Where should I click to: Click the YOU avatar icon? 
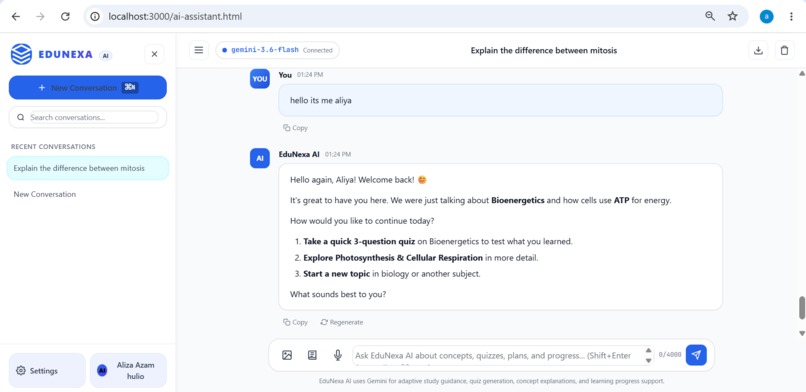(x=260, y=79)
